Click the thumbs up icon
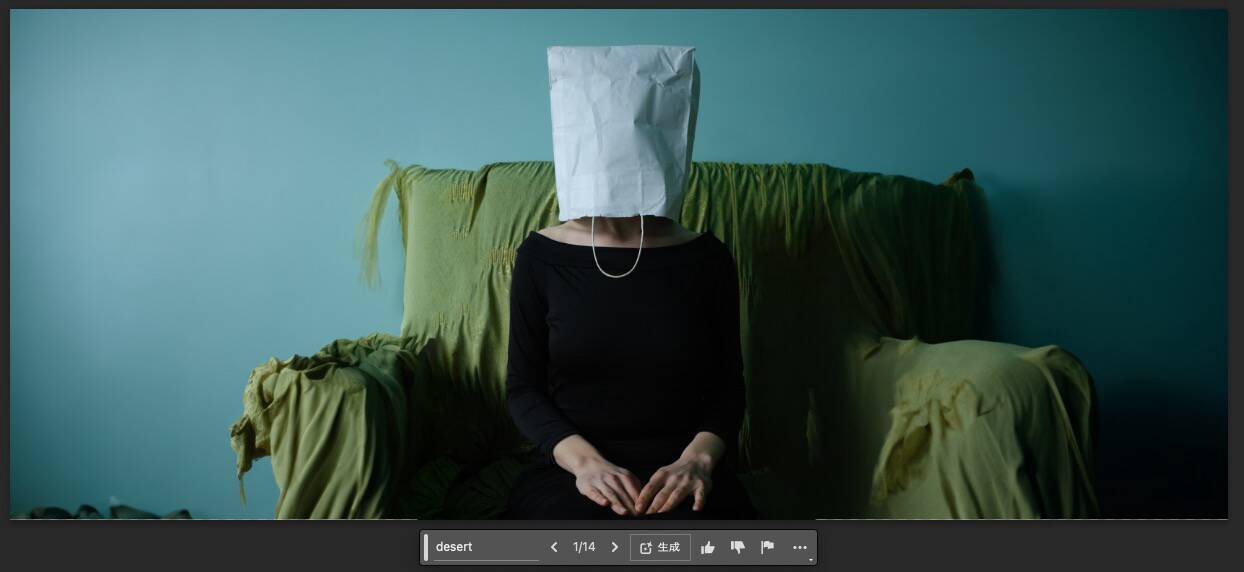The width and height of the screenshot is (1244, 572). (708, 547)
